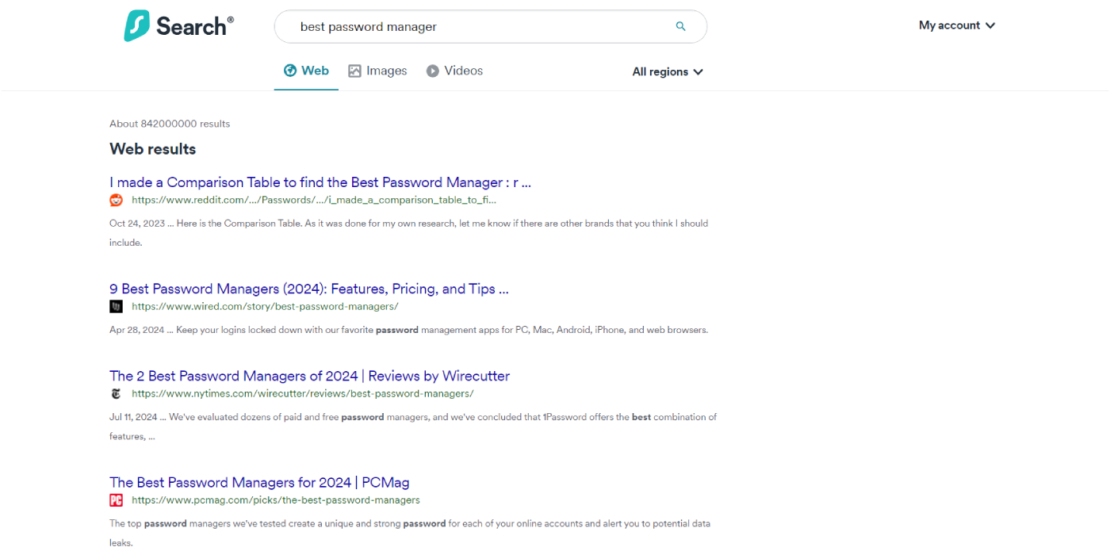
Task: Open the Reddit Comparison Table result title
Action: (x=320, y=182)
